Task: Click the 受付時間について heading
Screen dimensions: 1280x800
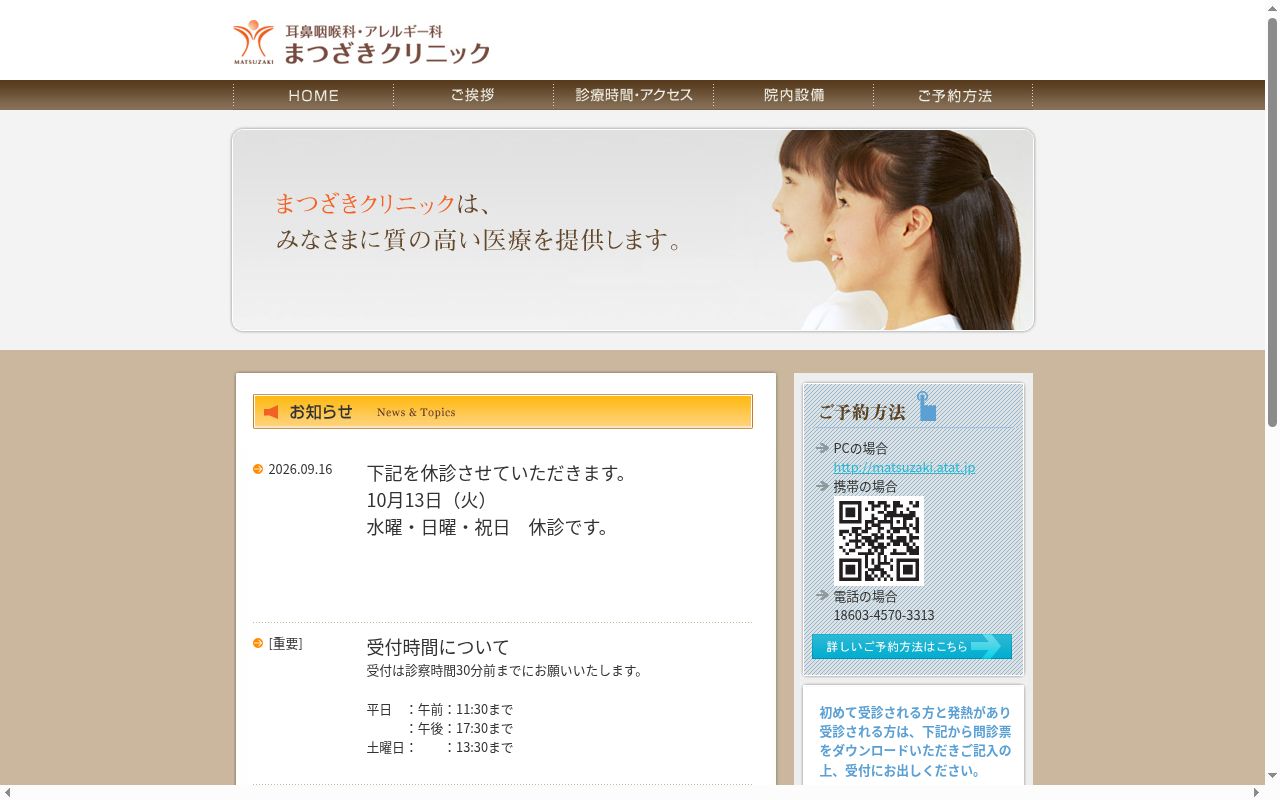Action: point(438,647)
